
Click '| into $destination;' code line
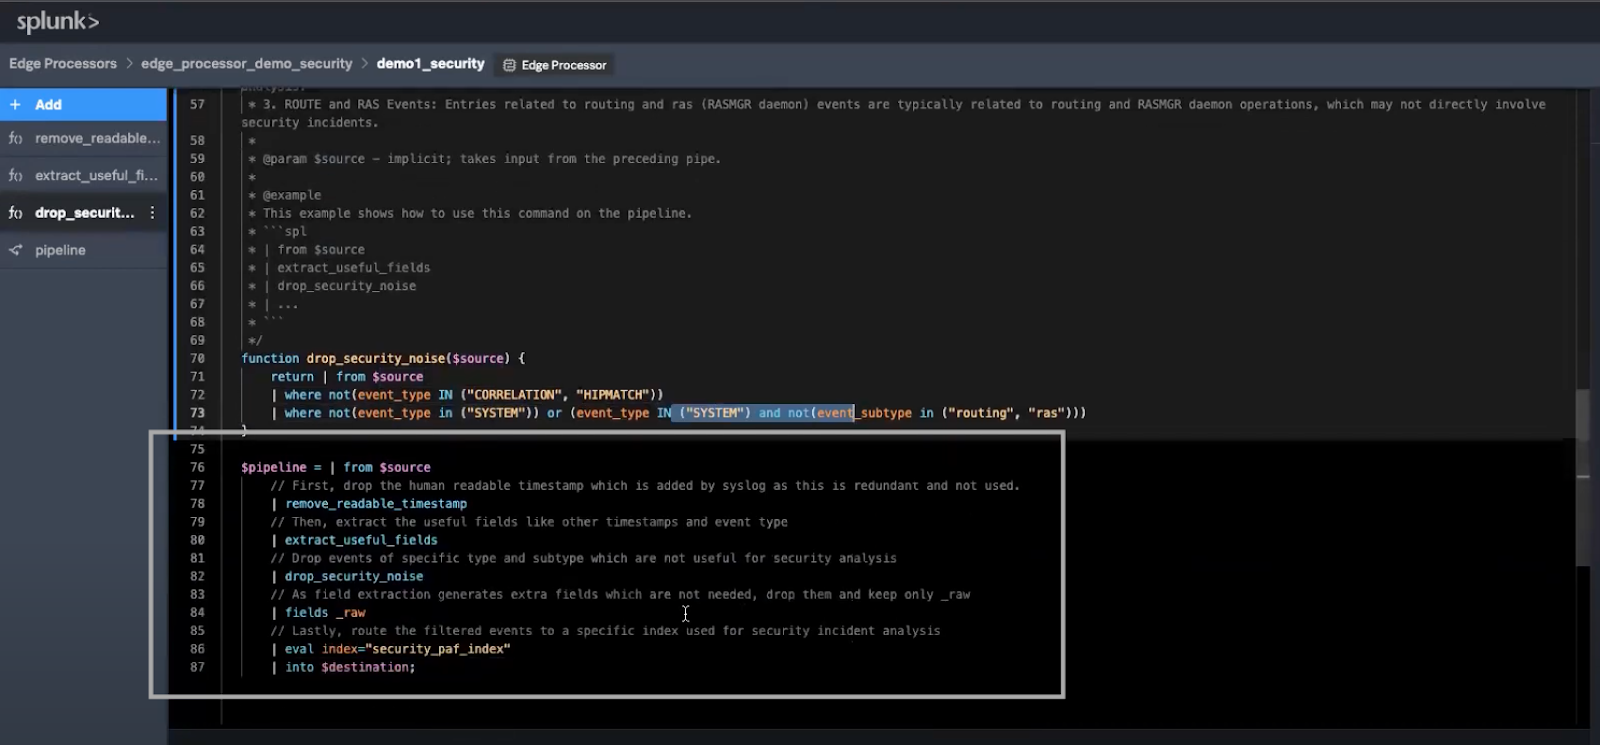(343, 667)
